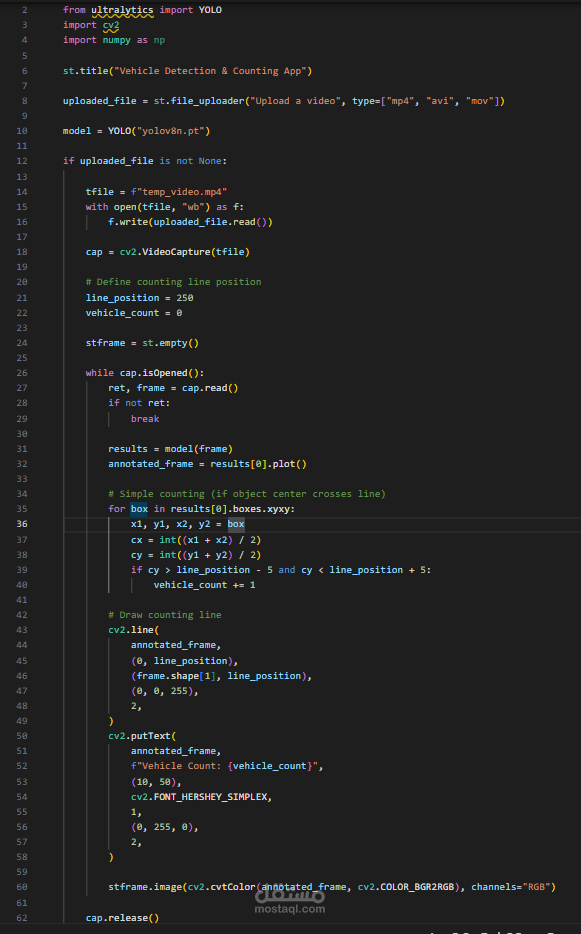This screenshot has height=934, width=581.
Task: Click highlighted "box" in the for loop header
Action: pyautogui.click(x=139, y=509)
